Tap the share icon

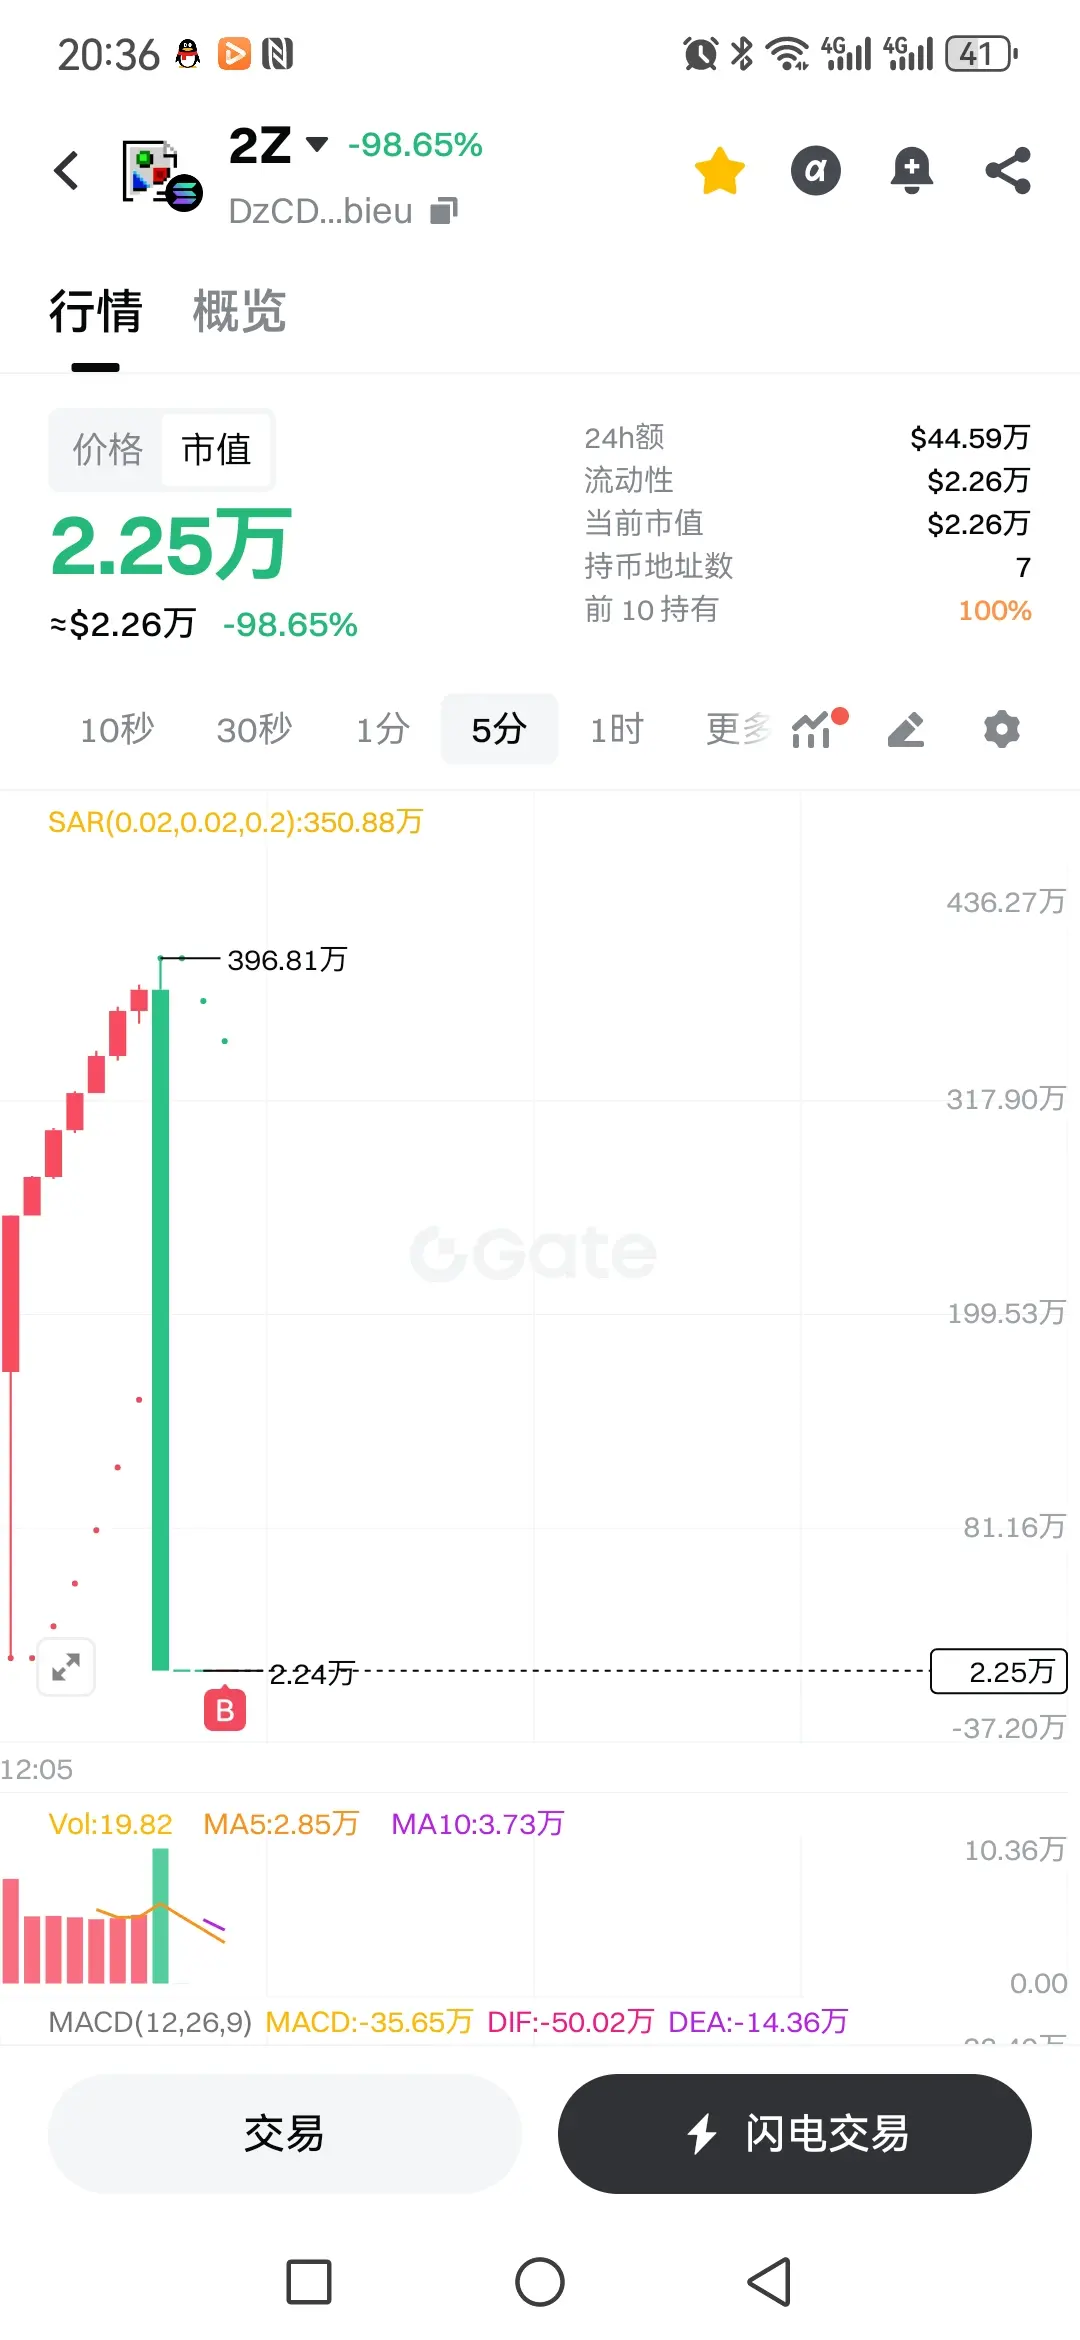point(1008,170)
